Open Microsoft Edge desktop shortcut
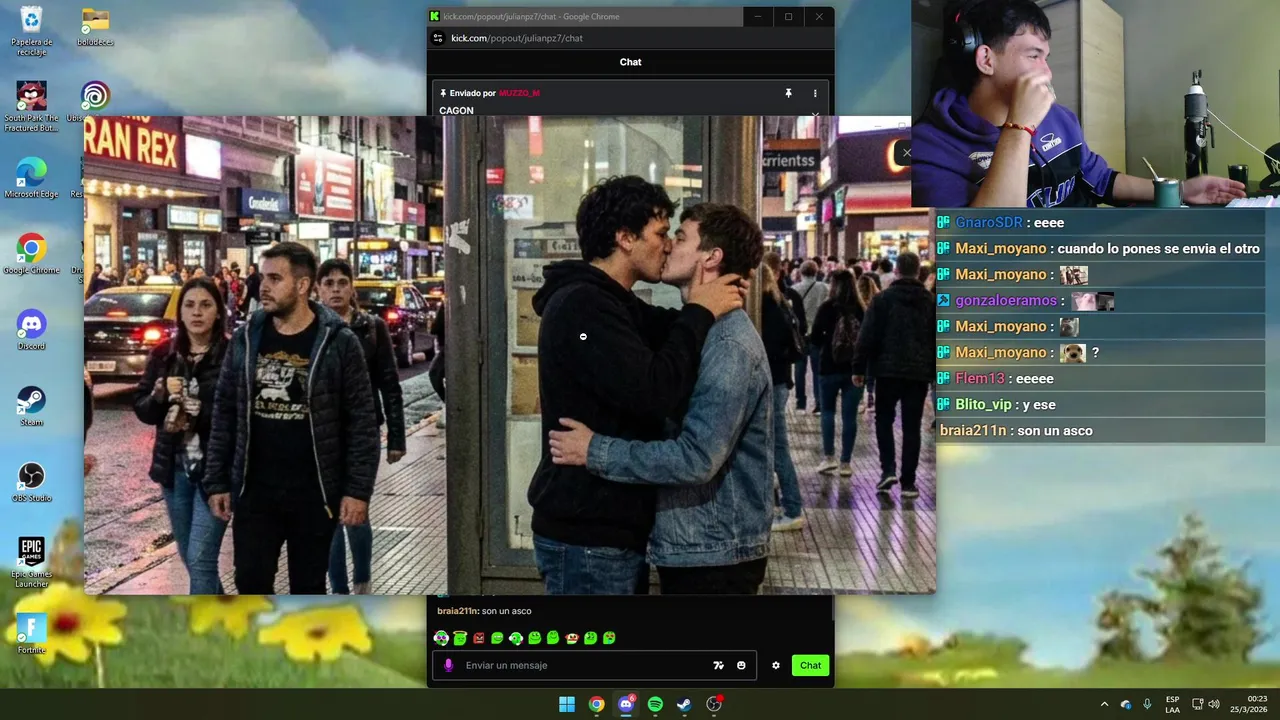1280x720 pixels. point(31,178)
